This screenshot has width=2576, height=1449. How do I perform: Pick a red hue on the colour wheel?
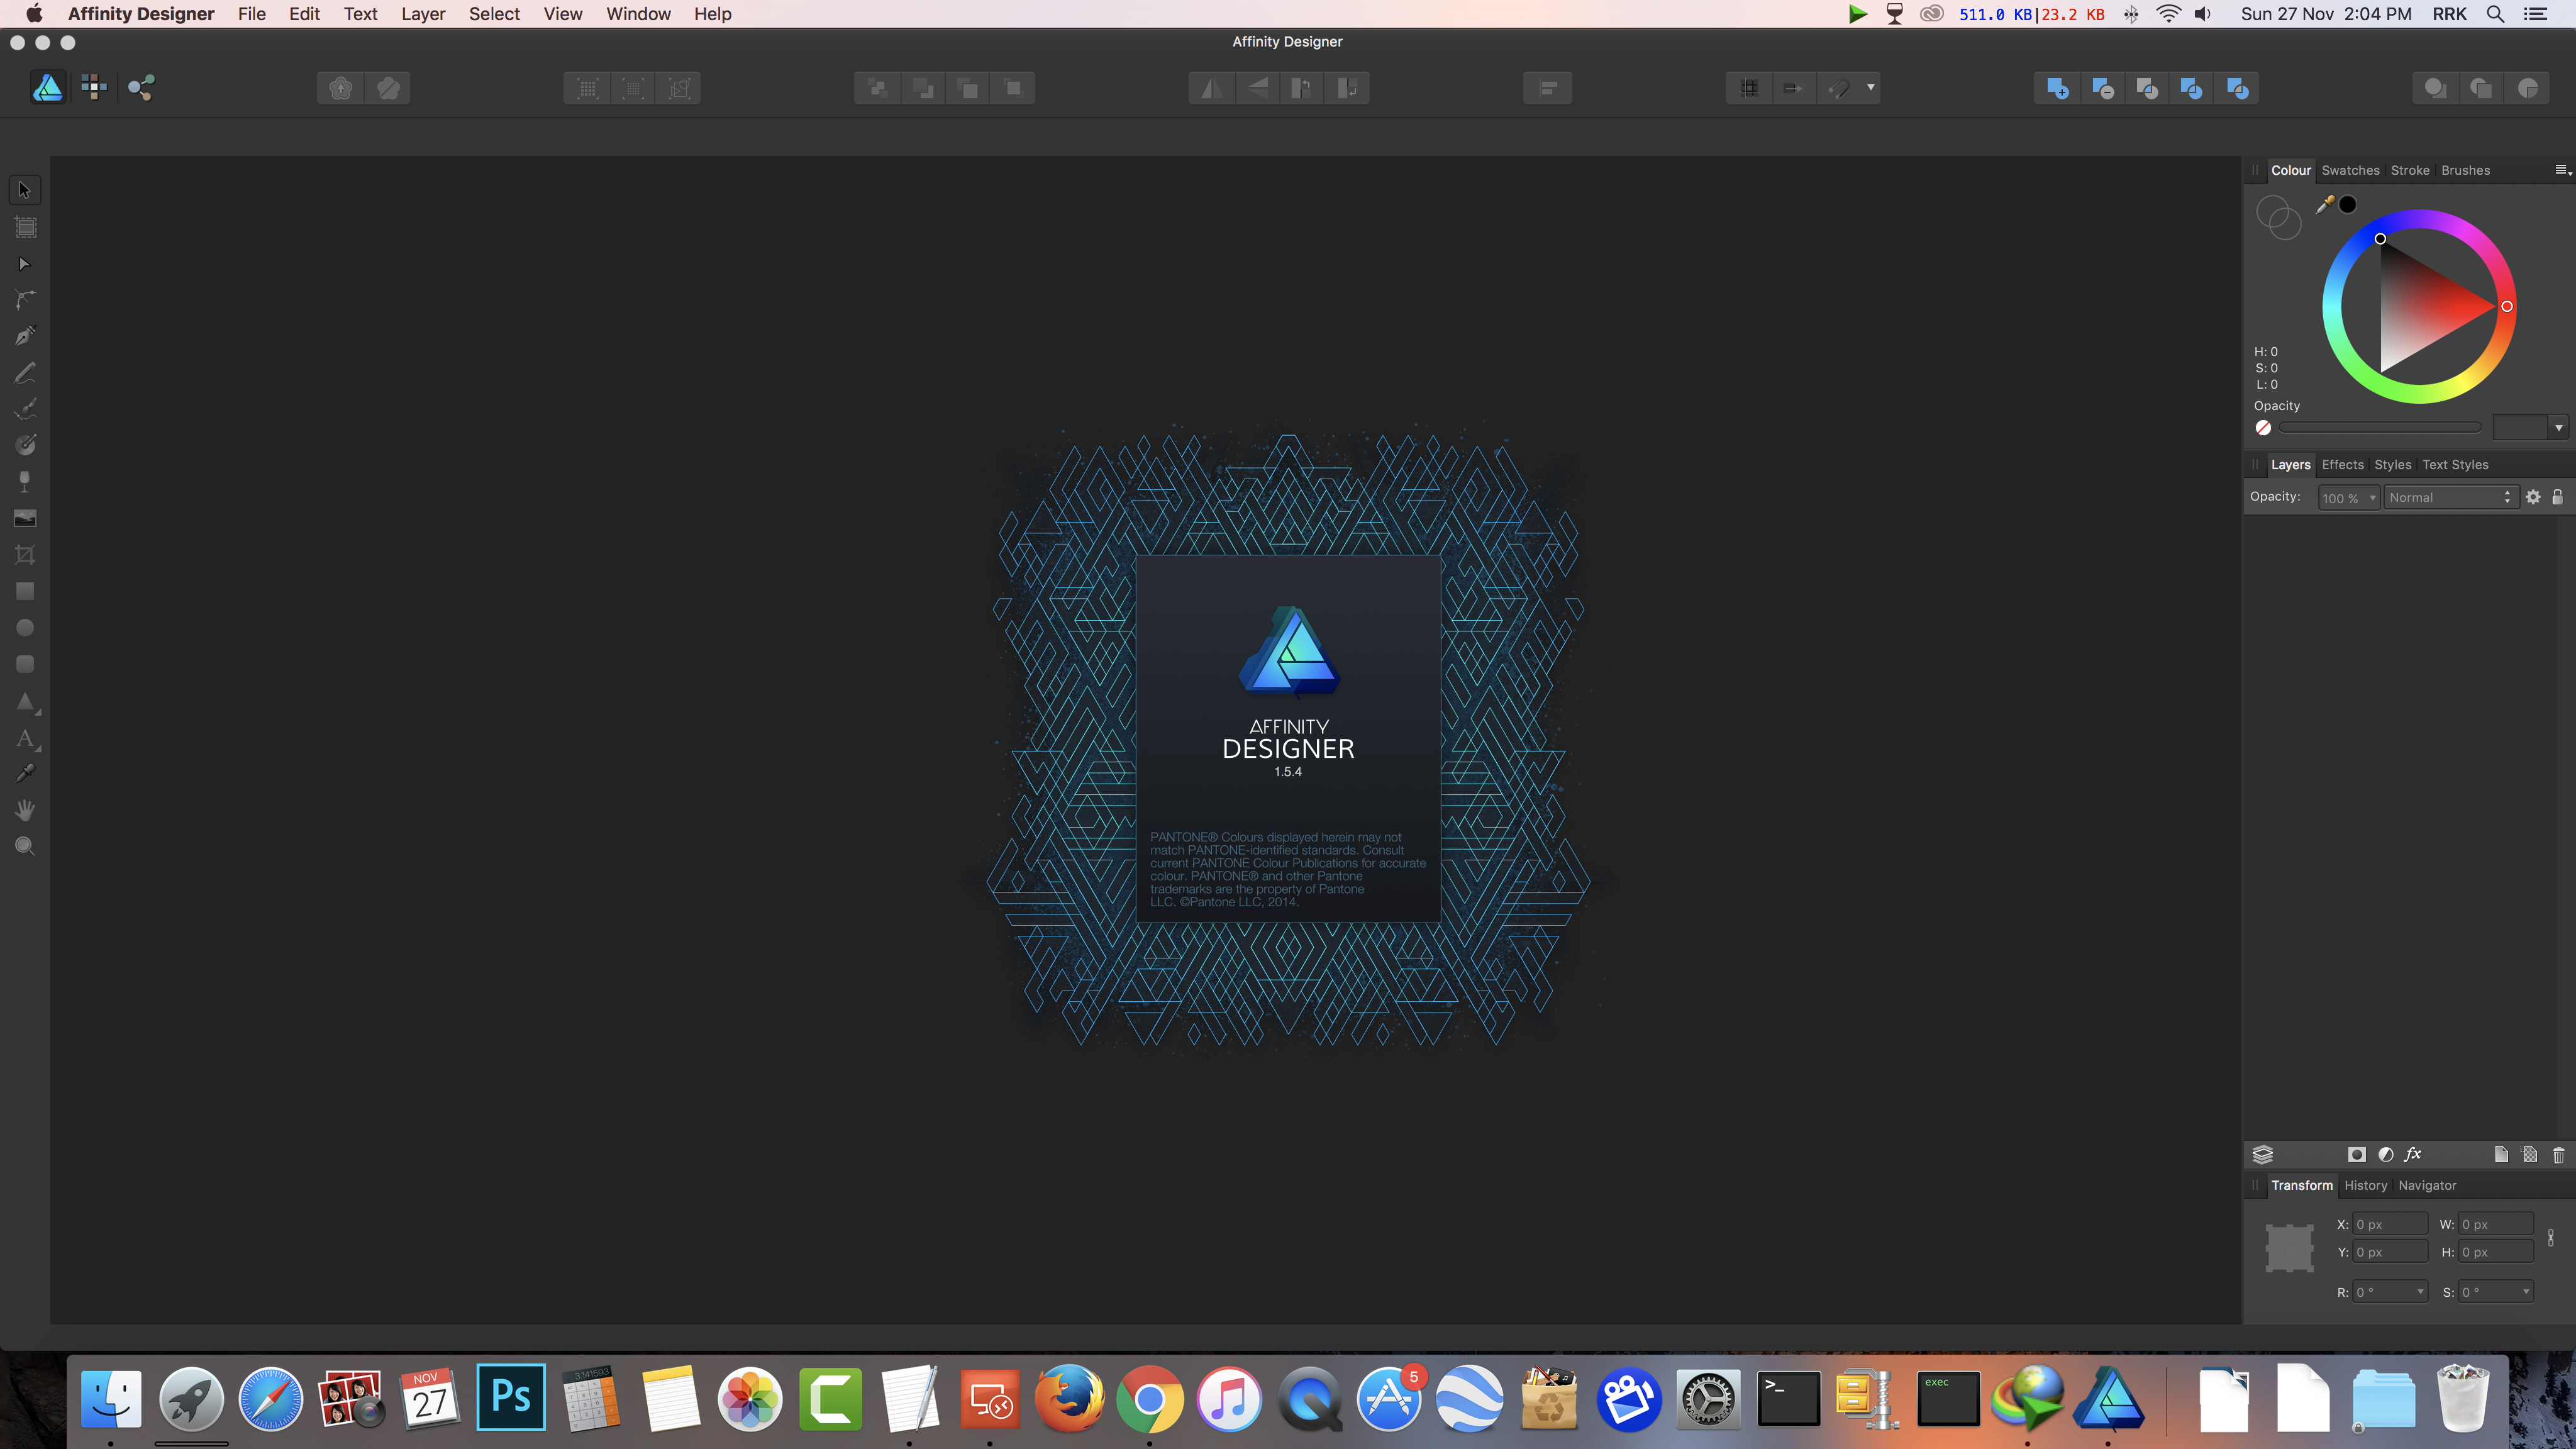tap(2505, 307)
